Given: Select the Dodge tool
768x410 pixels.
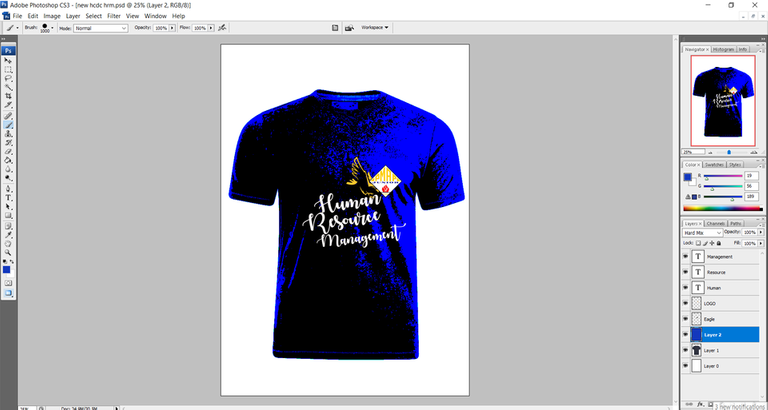Looking at the screenshot, I should click(x=8, y=178).
